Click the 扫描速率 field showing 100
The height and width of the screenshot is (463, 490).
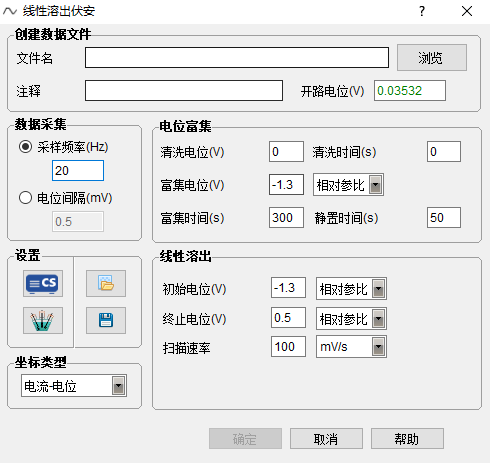(288, 347)
